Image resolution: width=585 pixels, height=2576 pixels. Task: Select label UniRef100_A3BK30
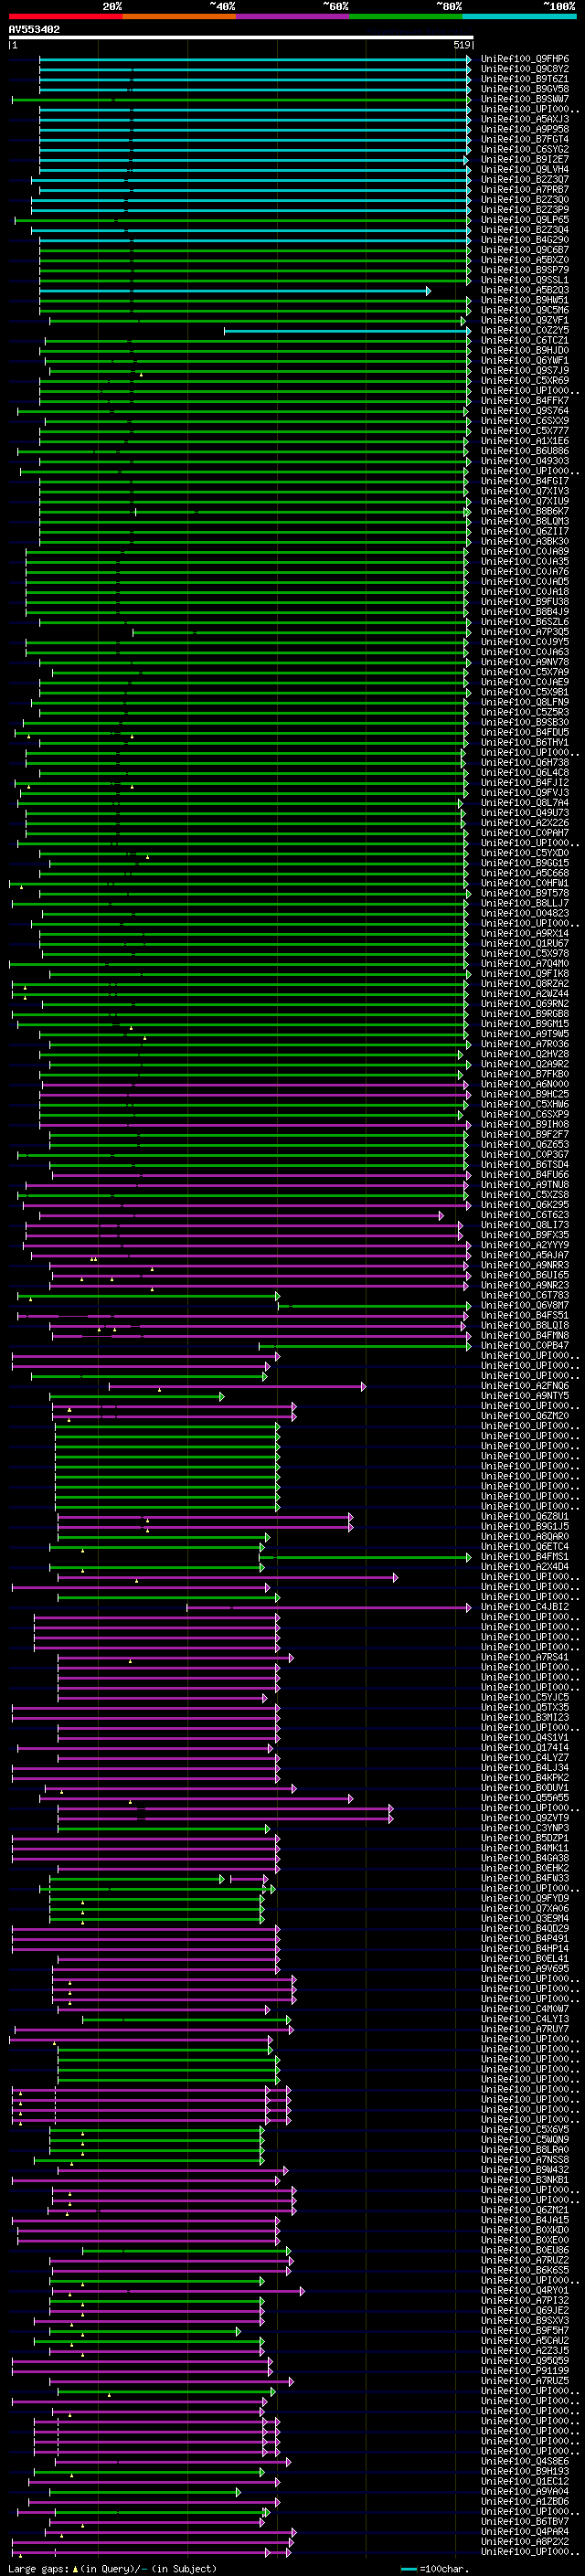(524, 541)
